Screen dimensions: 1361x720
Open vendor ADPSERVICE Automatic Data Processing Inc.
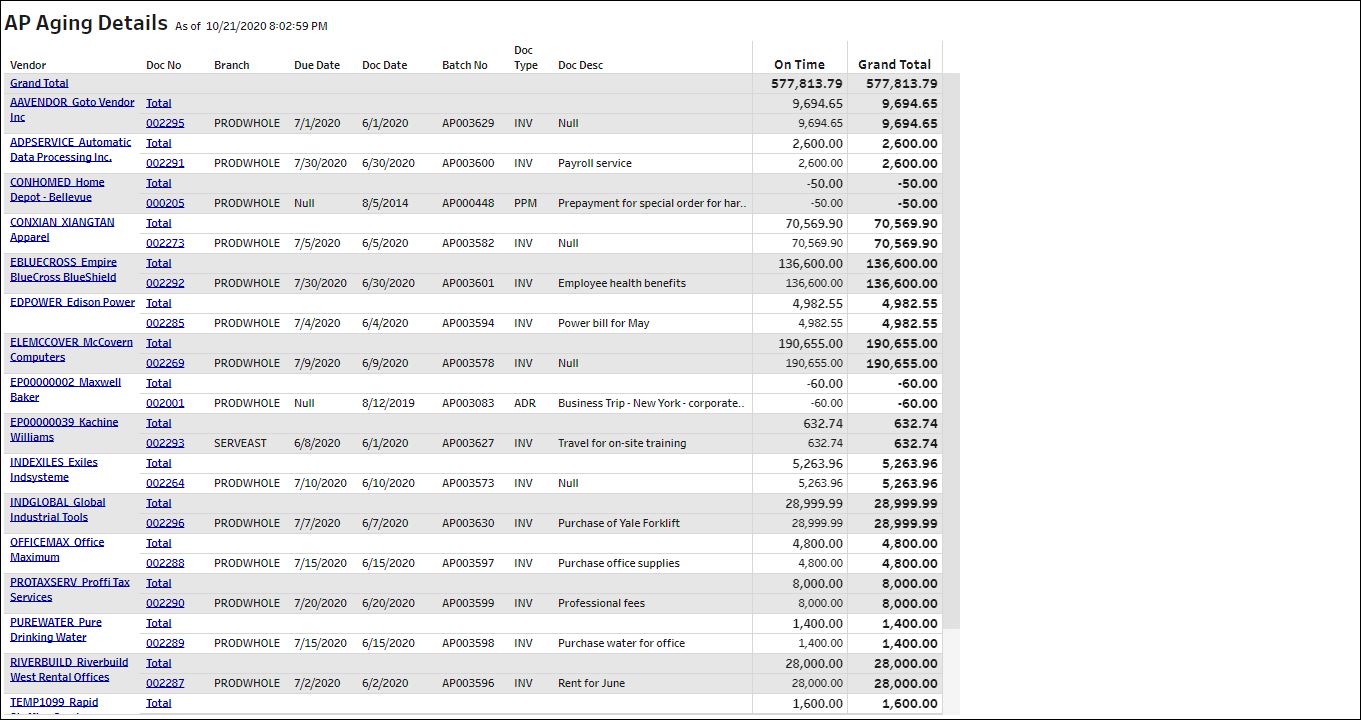point(71,149)
